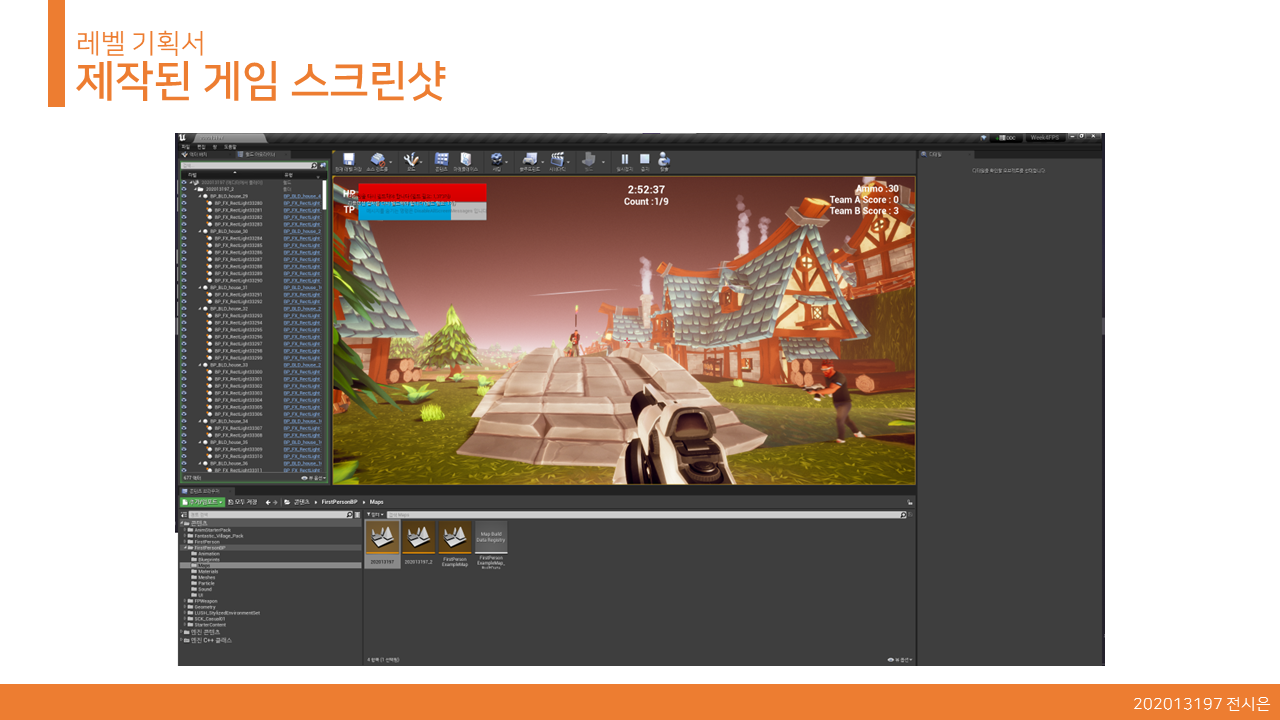Click the breadcrumb folder icon before 콘텐츠
The image size is (1280, 720).
287,502
